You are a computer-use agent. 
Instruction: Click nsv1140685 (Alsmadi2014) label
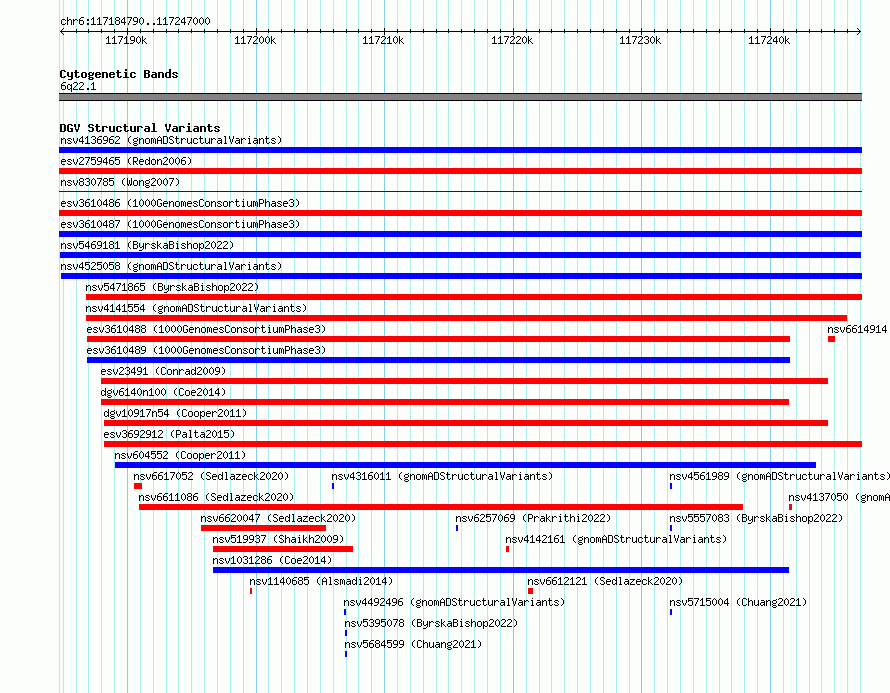(x=321, y=581)
